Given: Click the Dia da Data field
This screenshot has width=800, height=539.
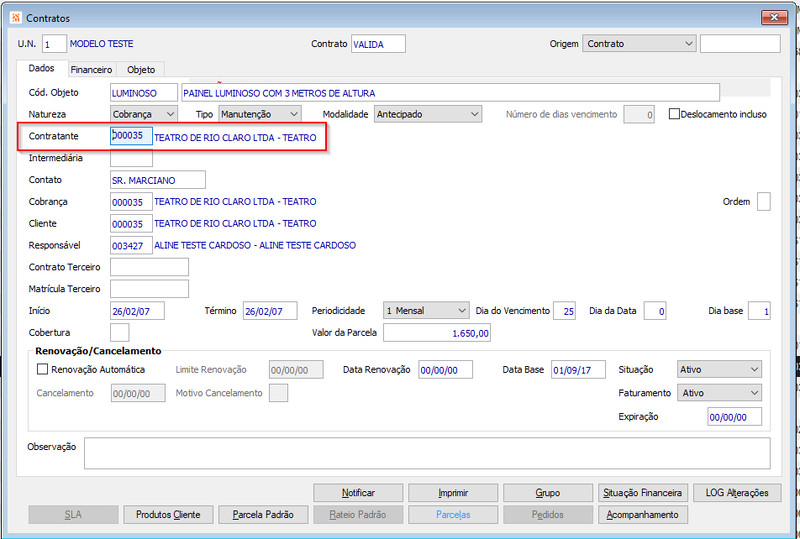Looking at the screenshot, I should (655, 311).
